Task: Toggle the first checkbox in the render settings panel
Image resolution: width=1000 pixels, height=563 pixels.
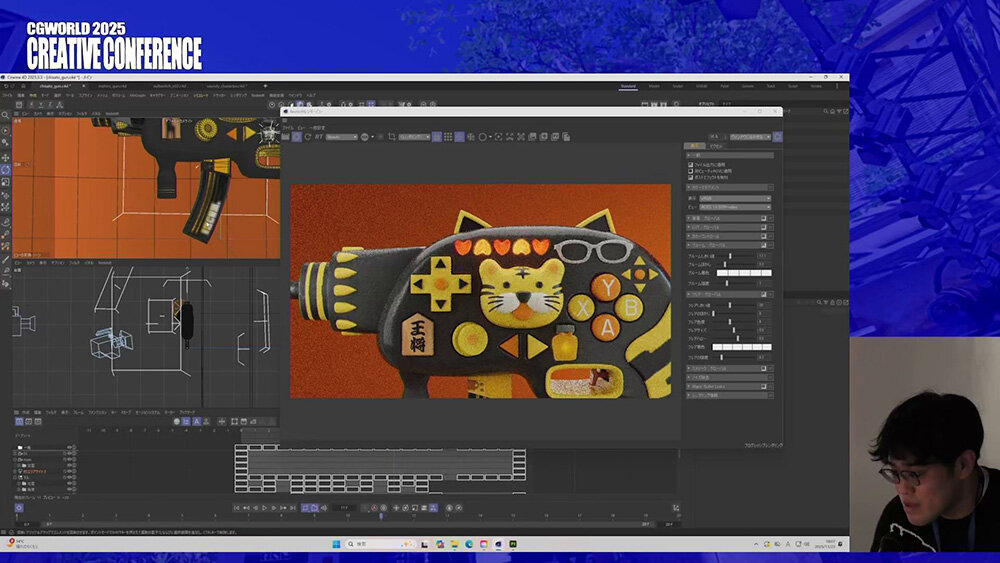Action: 690,165
